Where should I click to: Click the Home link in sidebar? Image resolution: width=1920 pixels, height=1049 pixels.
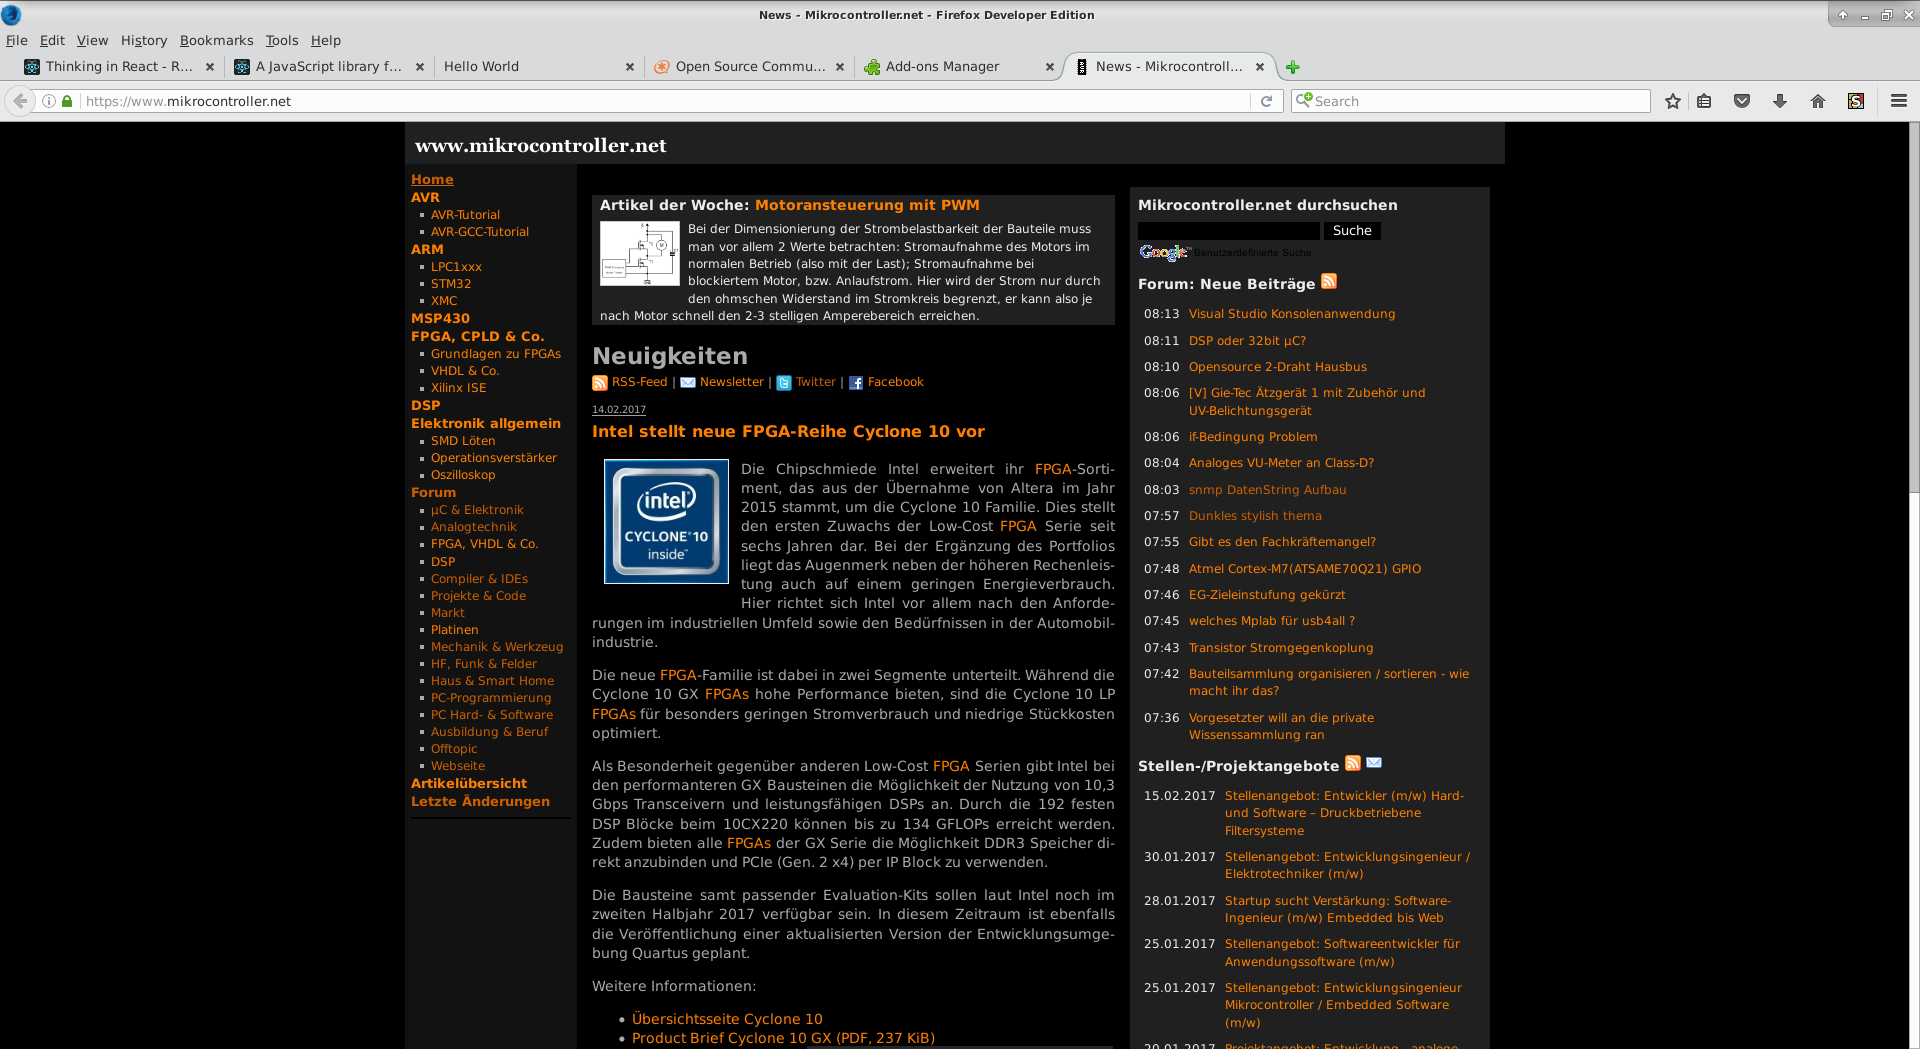(432, 180)
